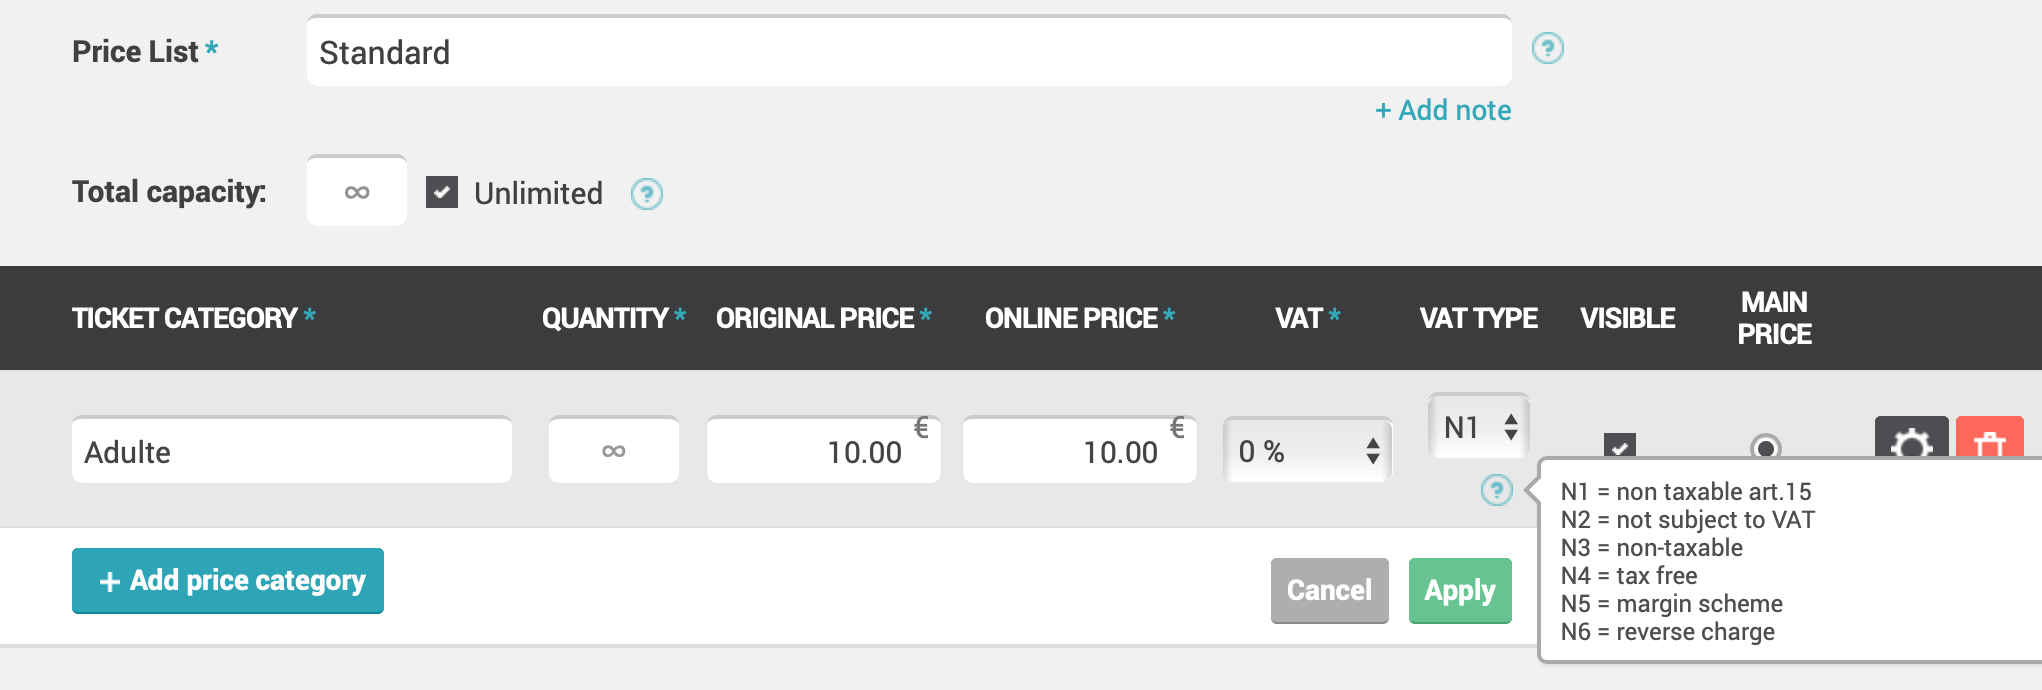Toggle the Visible checkbox for Adulte

click(x=1620, y=446)
